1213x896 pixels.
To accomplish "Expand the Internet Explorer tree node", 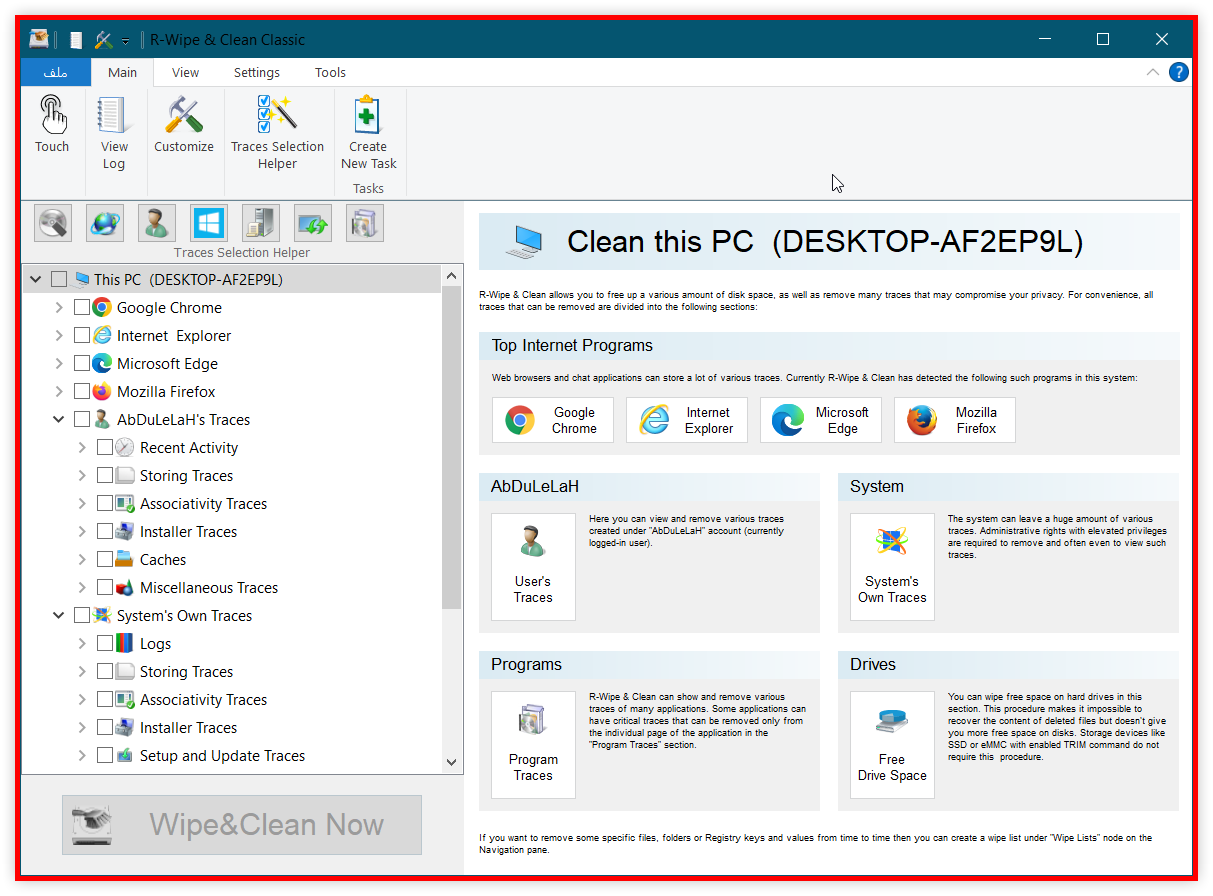I will tap(59, 336).
